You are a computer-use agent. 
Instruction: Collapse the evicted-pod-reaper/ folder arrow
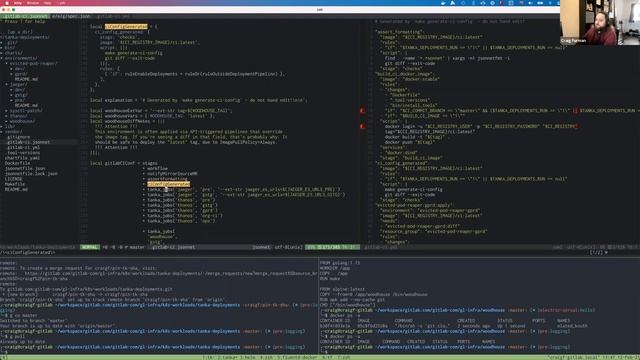7,64
